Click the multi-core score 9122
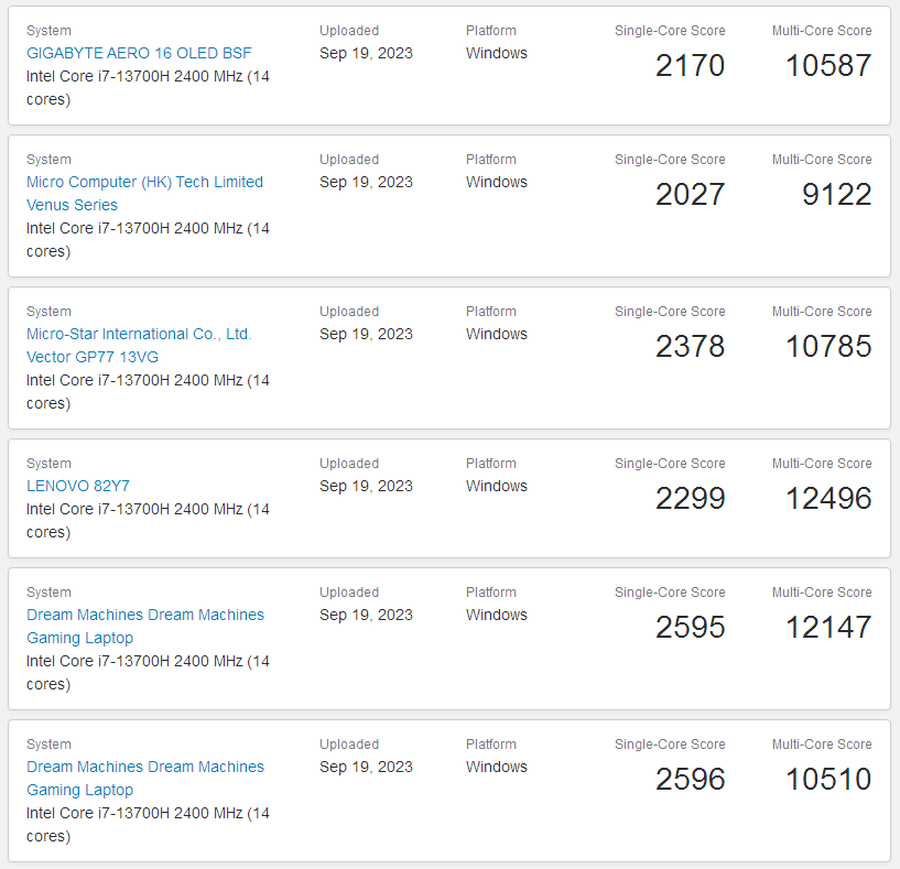This screenshot has height=869, width=900. point(836,195)
